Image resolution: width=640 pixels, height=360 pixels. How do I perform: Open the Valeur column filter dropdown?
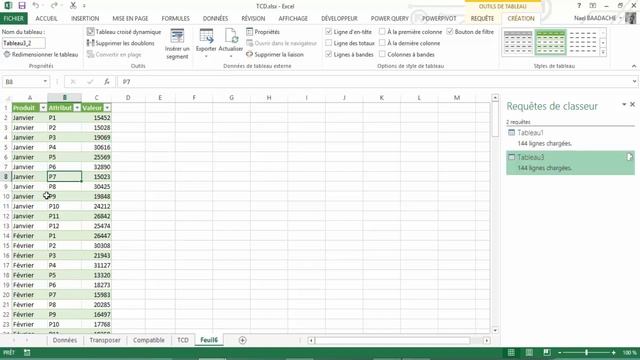pos(107,108)
